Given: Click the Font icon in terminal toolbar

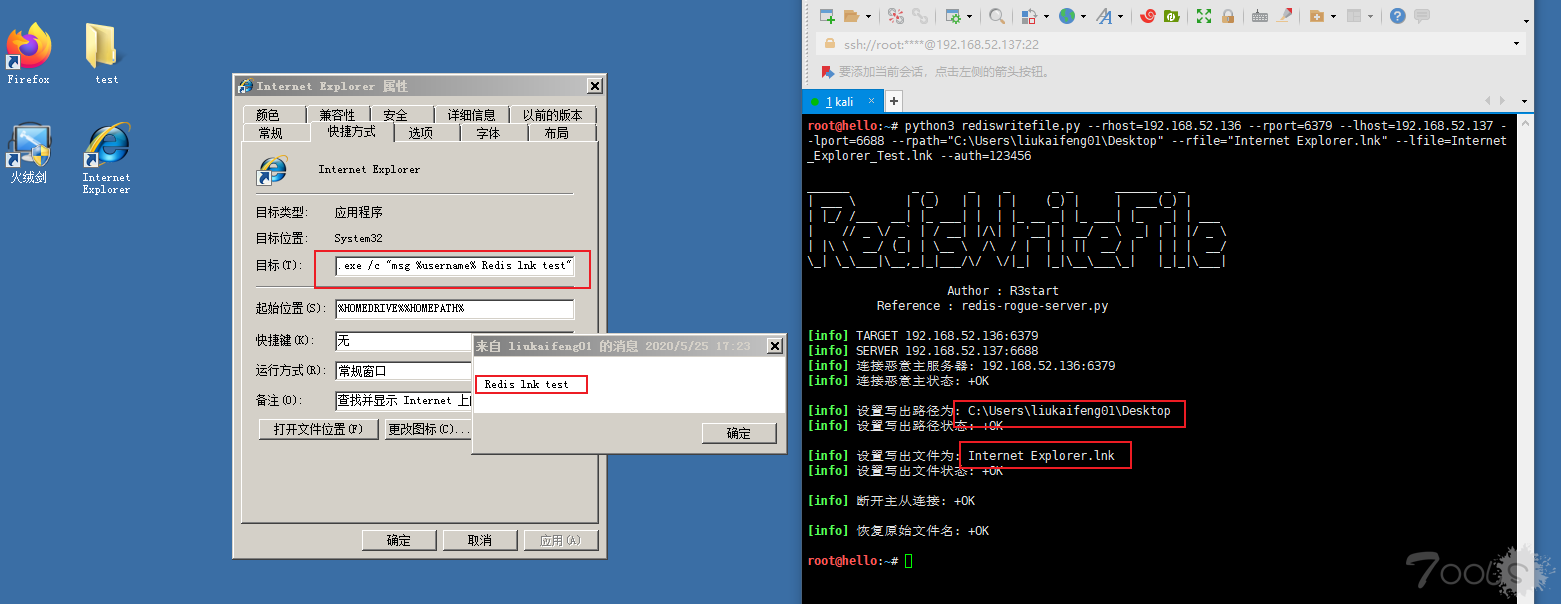Looking at the screenshot, I should pyautogui.click(x=1104, y=16).
